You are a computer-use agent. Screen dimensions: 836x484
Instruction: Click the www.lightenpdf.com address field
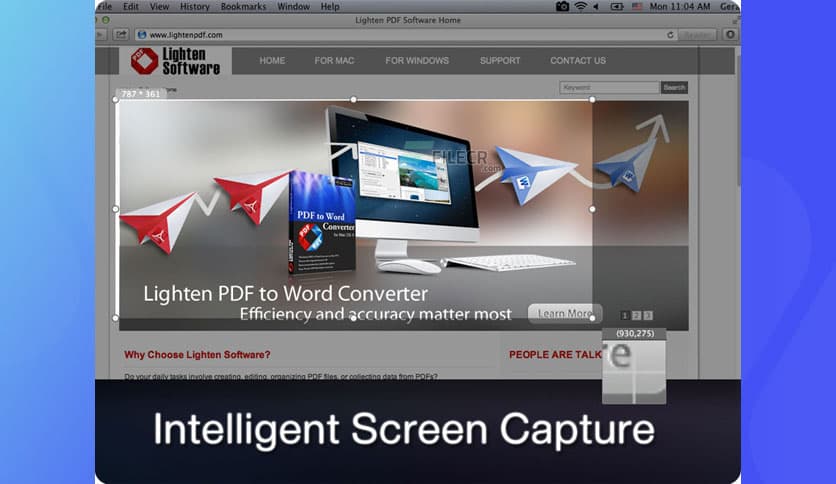click(405, 35)
